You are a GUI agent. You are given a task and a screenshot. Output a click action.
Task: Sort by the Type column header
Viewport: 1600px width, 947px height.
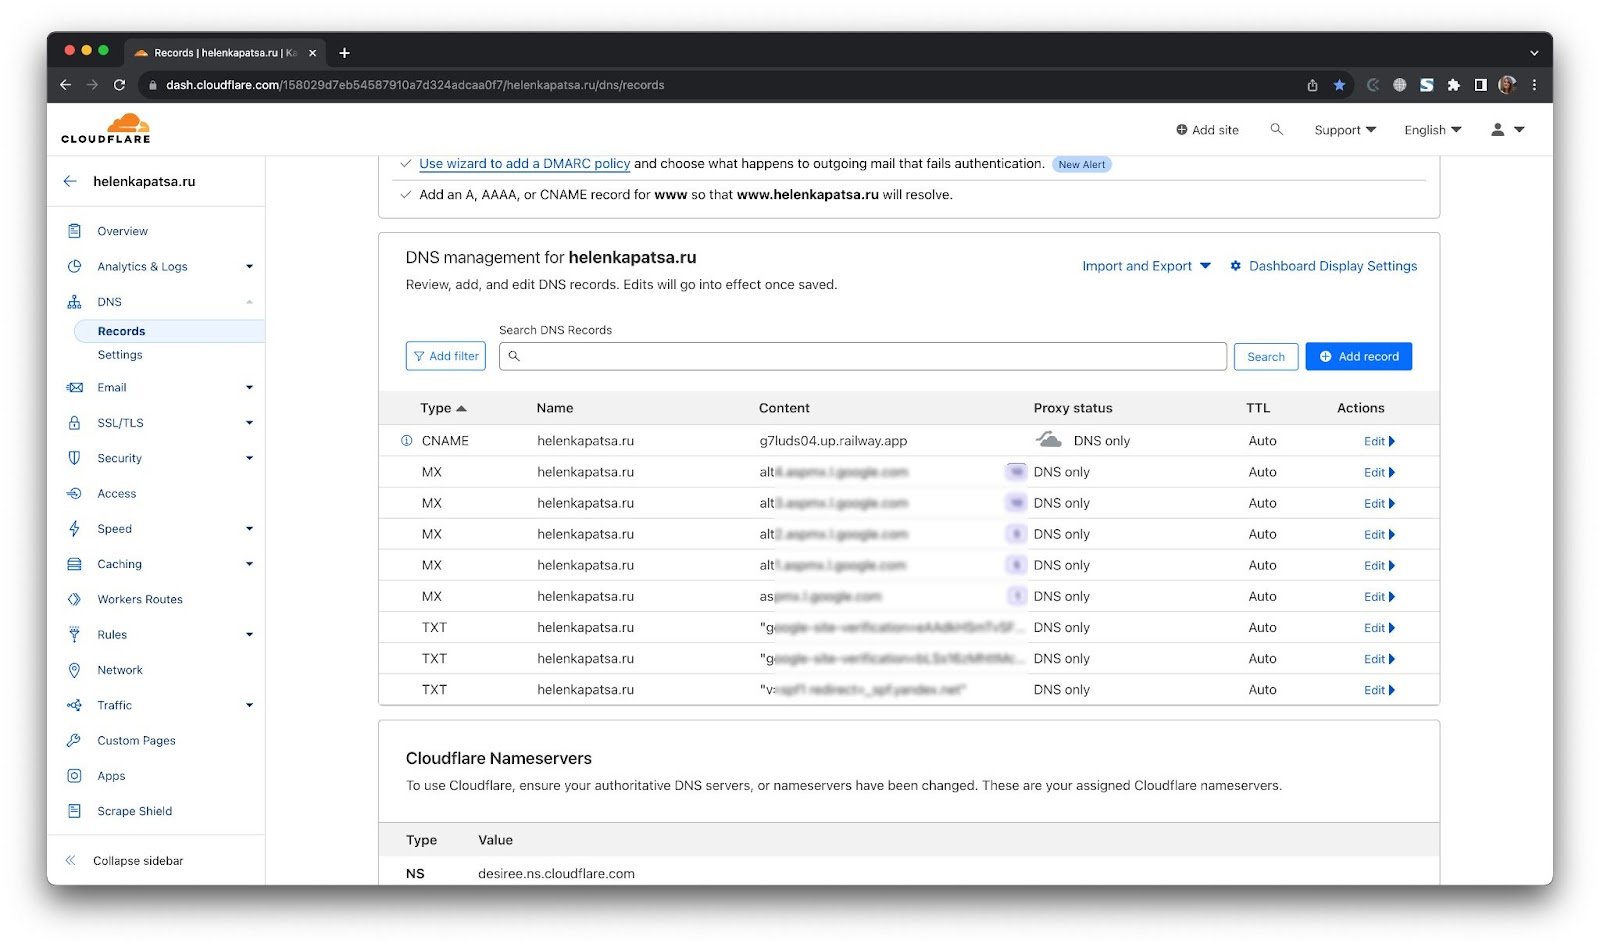(x=443, y=408)
